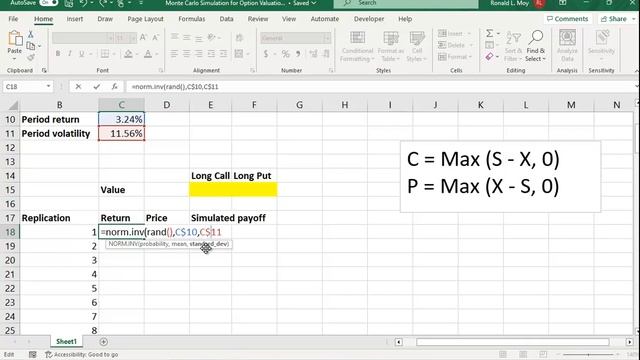Switch to the Page Layout tab
Screen dimensions: 640x360
145,19
